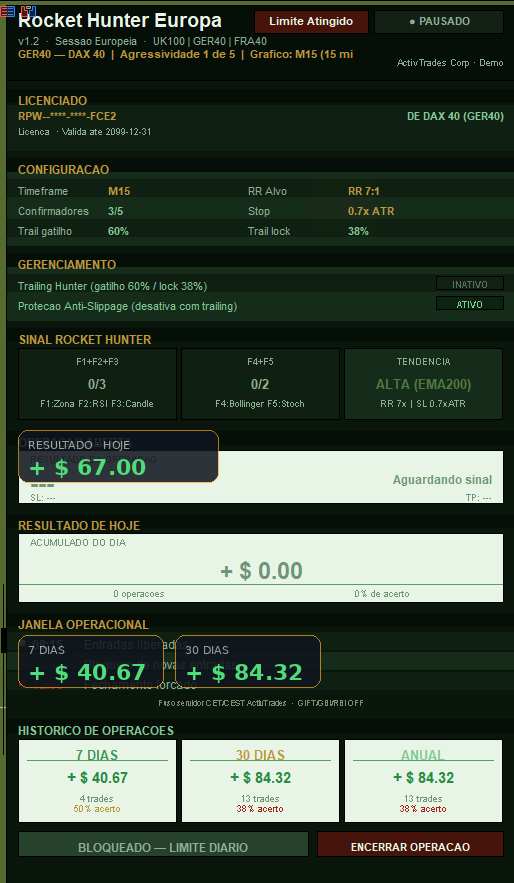This screenshot has height=883, width=514.
Task: Click the Stop value 0.7x ATR
Action: (371, 211)
